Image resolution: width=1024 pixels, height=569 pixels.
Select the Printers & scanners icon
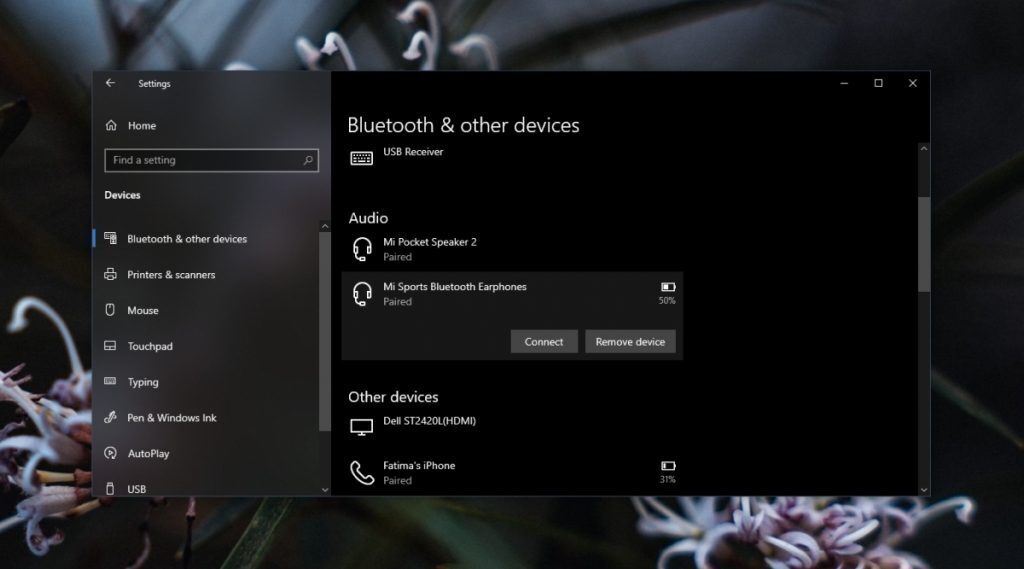110,274
